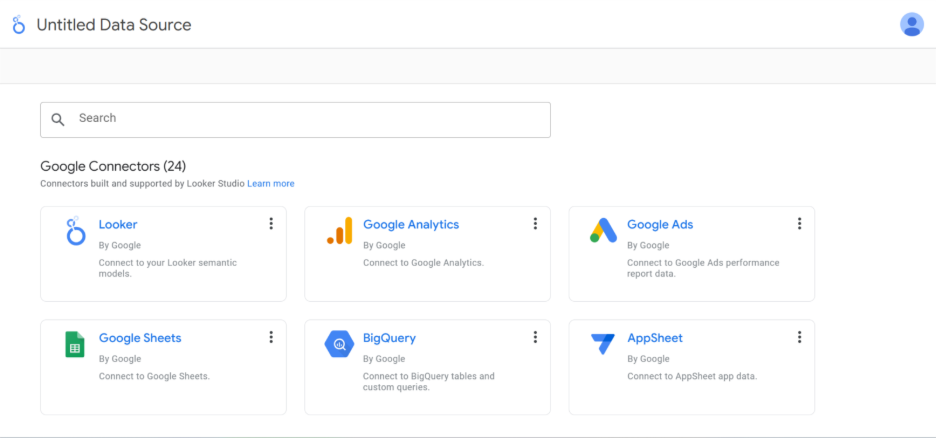Select the BigQuery hexagon icon
The width and height of the screenshot is (936, 438).
(339, 345)
